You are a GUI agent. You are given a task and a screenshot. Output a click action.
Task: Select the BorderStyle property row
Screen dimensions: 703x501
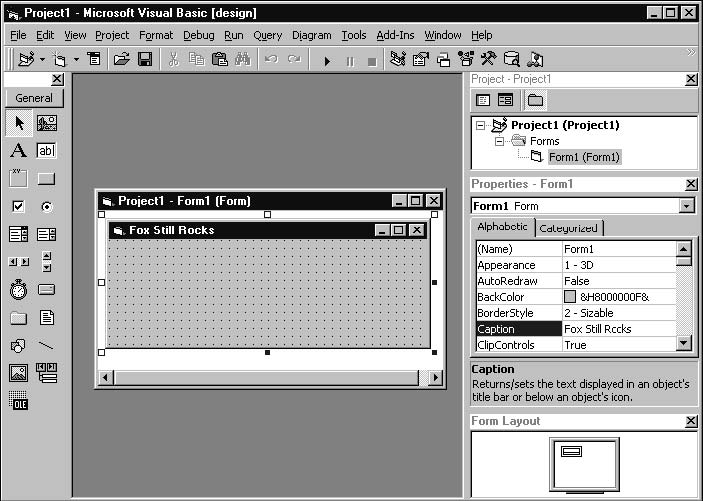(x=576, y=313)
